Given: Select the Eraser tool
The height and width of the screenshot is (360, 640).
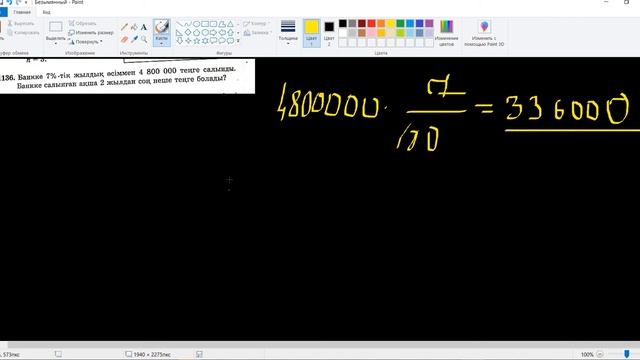Looking at the screenshot, I should pyautogui.click(x=124, y=40).
